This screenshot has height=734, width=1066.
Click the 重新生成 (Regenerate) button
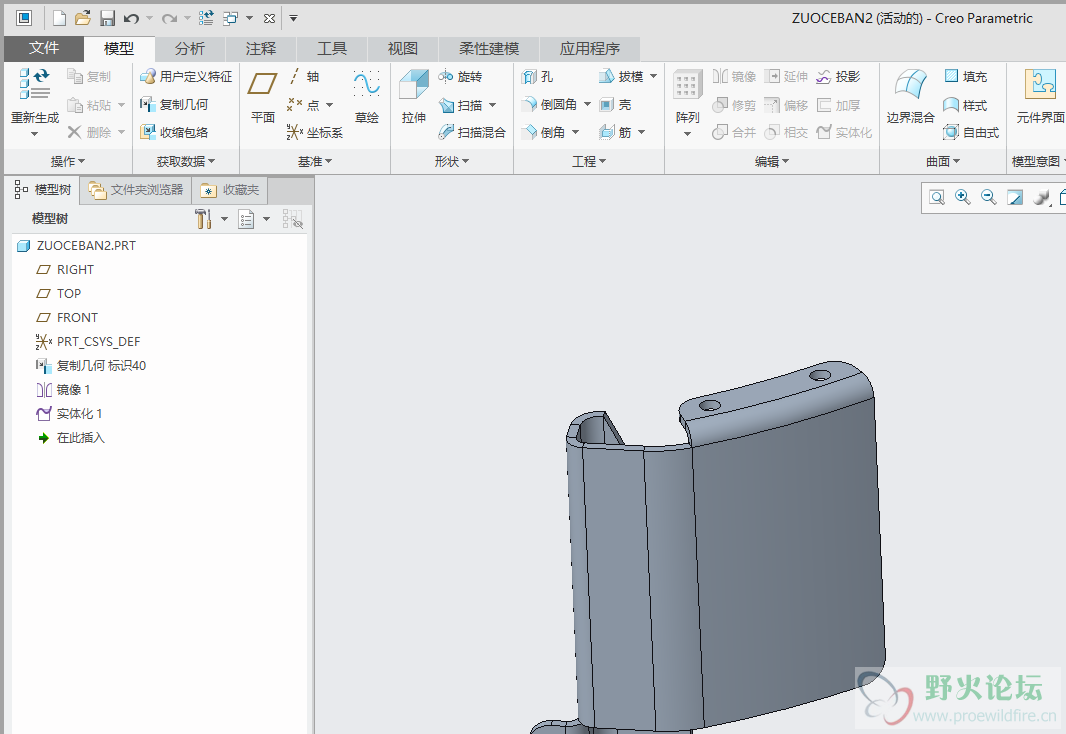pos(35,95)
